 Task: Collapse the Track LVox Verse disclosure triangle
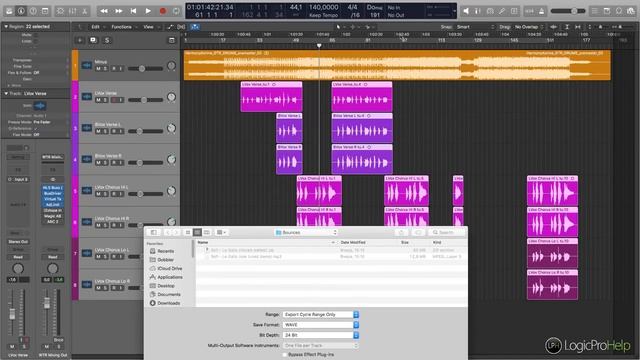click(6, 93)
